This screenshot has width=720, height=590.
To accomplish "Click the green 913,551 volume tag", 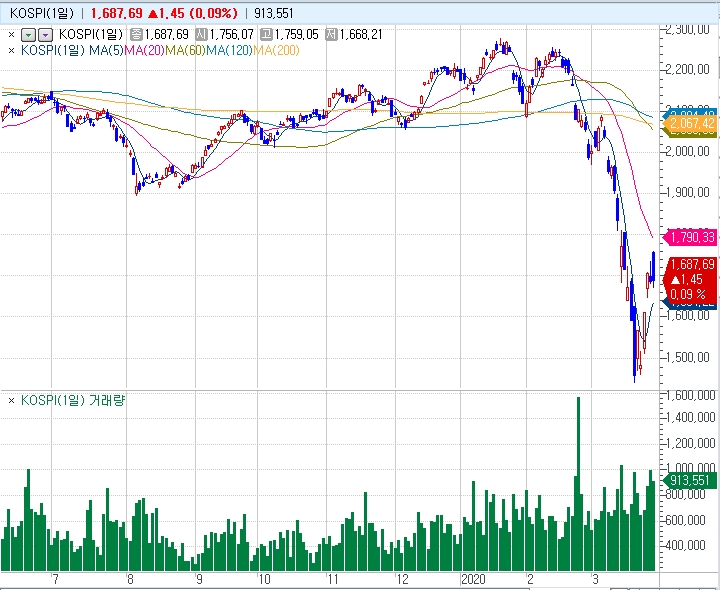I will [690, 481].
